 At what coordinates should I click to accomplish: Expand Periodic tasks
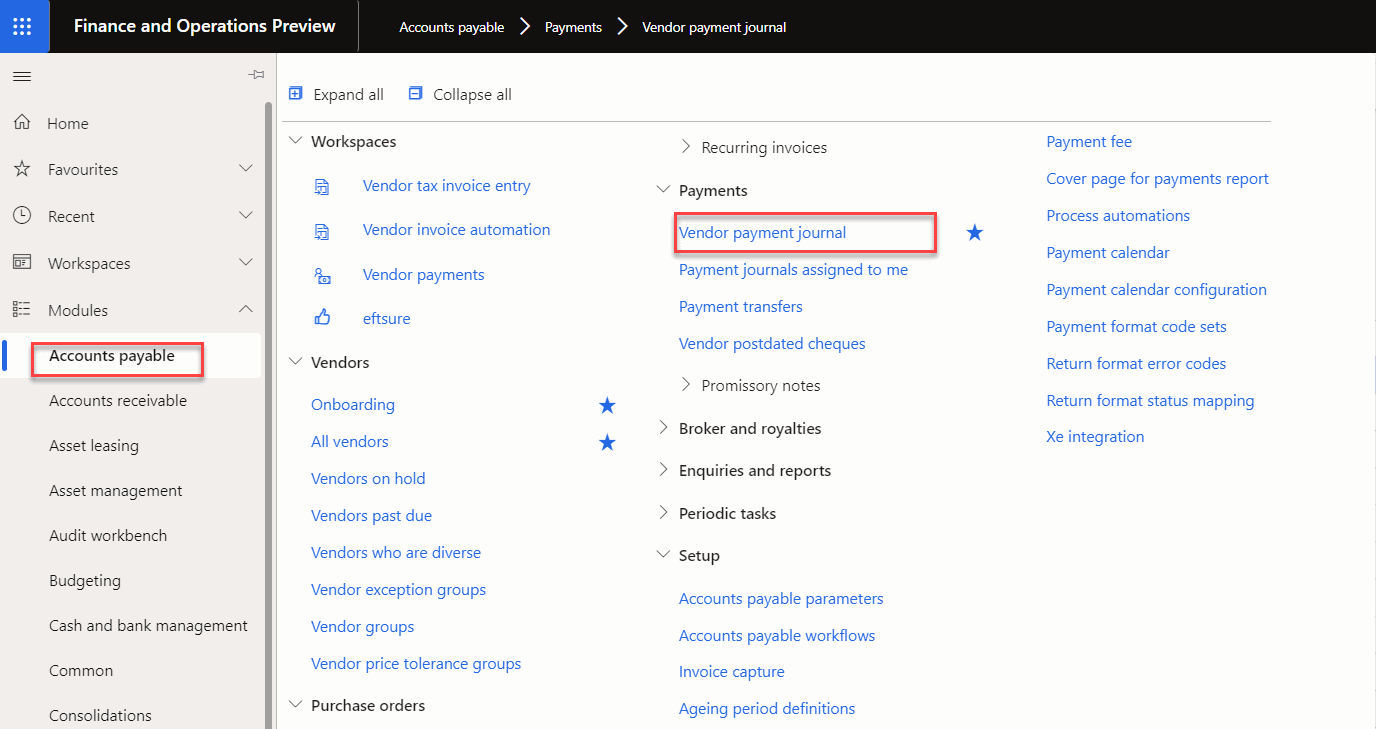[x=663, y=513]
